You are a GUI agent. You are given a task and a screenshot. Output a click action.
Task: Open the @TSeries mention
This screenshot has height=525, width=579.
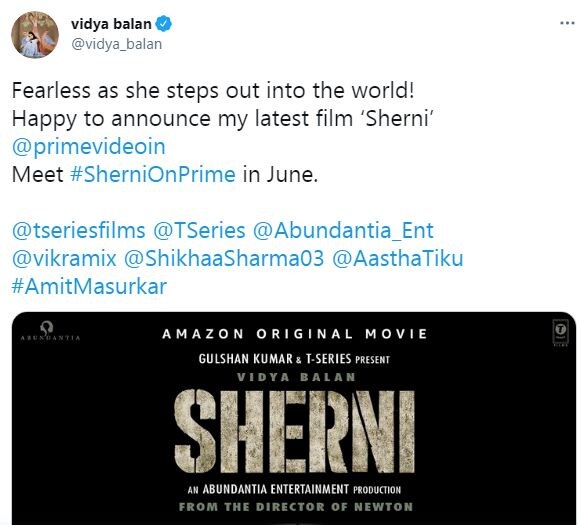click(199, 230)
